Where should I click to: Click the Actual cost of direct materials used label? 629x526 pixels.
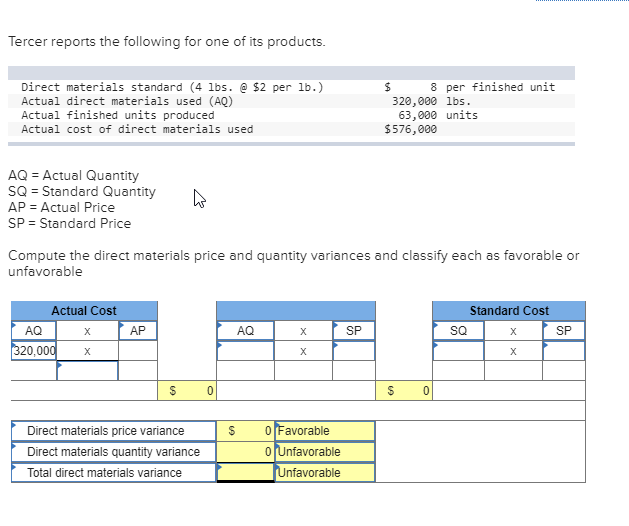137,129
